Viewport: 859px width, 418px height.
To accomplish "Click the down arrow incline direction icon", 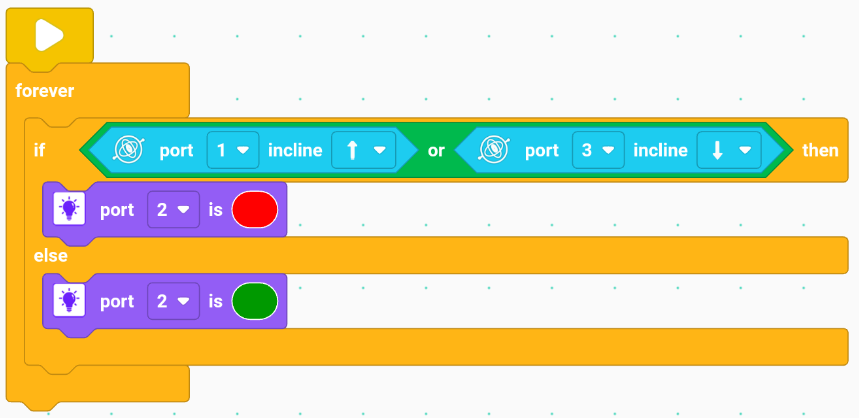I will [719, 150].
